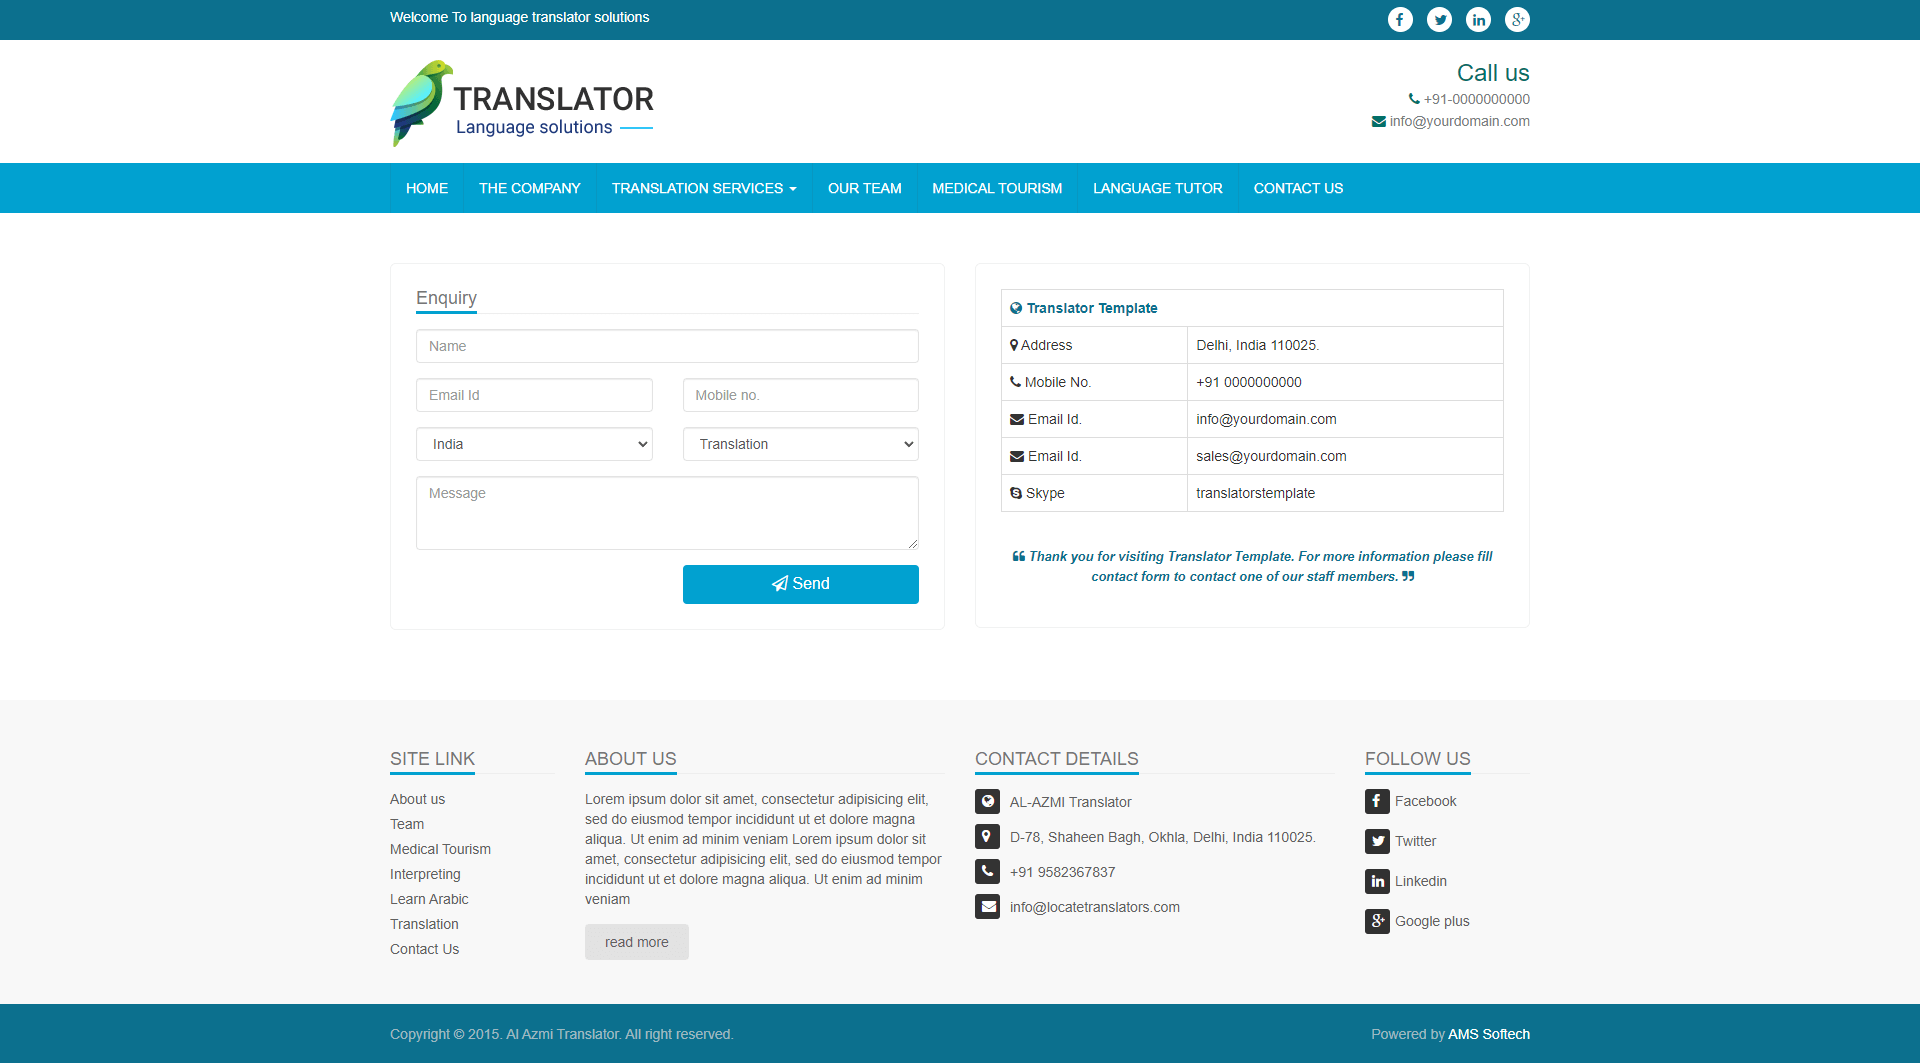Viewport: 1920px width, 1064px height.
Task: Open Our Team nav item
Action: (x=865, y=188)
